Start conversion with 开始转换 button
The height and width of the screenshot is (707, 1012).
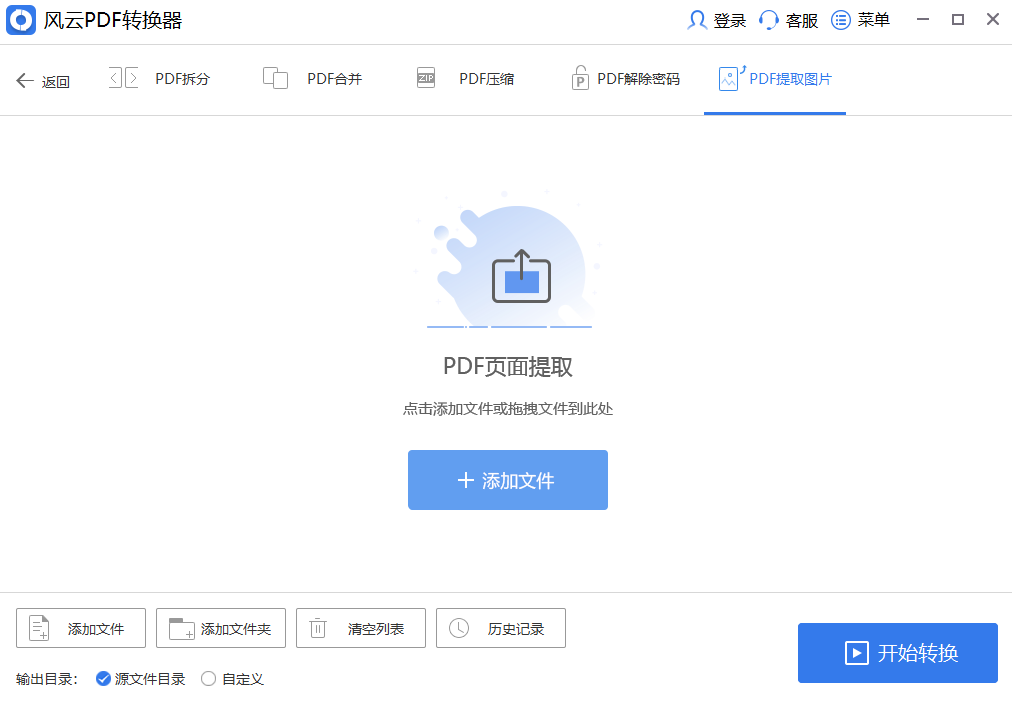[x=898, y=653]
